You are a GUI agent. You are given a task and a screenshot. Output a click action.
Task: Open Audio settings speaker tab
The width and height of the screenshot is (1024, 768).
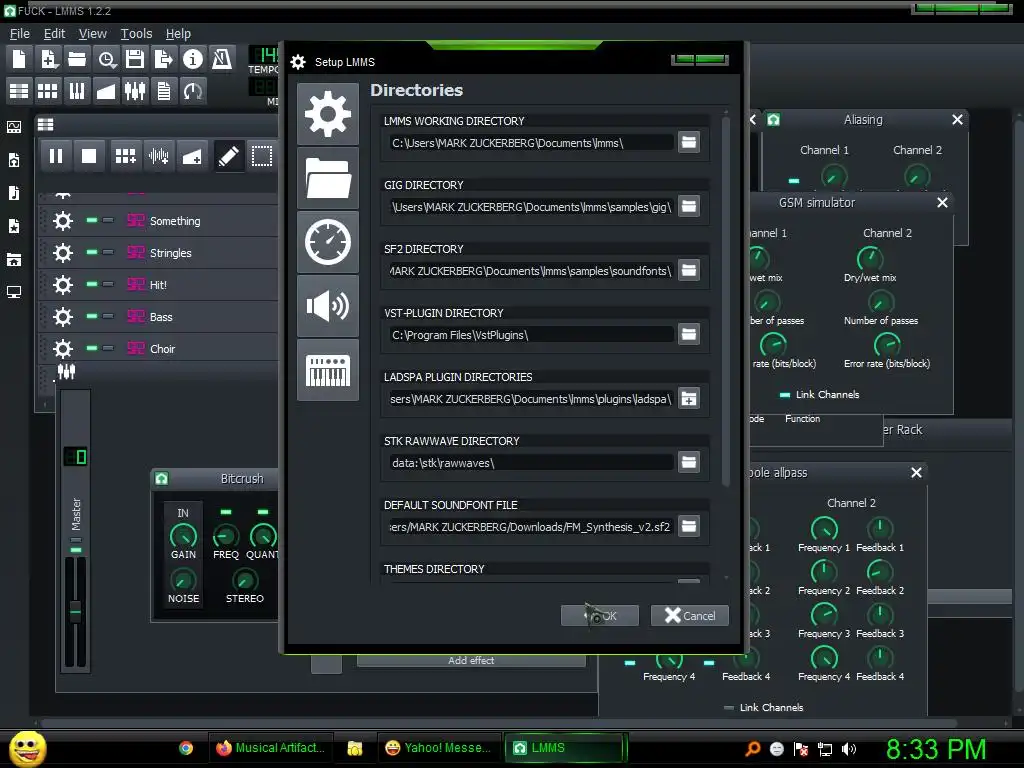pyautogui.click(x=328, y=306)
